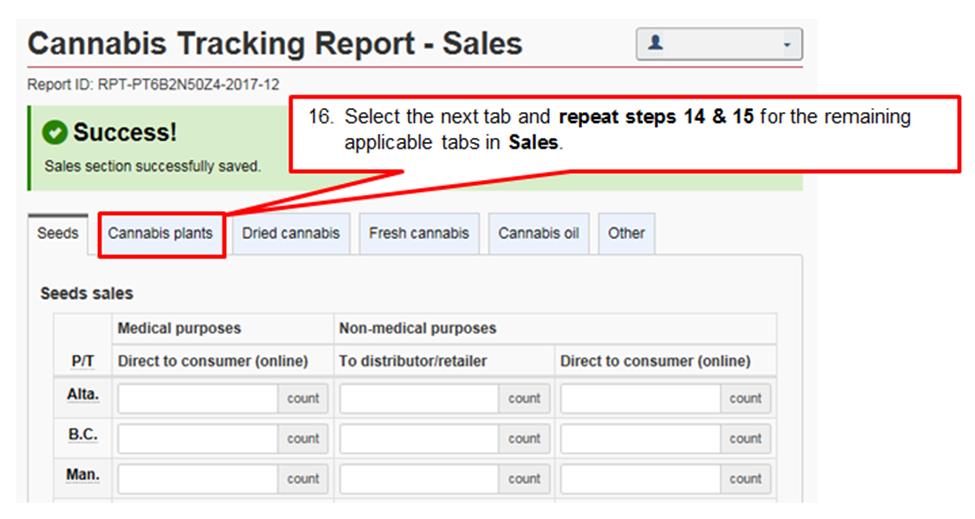Switch to the Seeds tab
The image size is (975, 519).
(58, 234)
